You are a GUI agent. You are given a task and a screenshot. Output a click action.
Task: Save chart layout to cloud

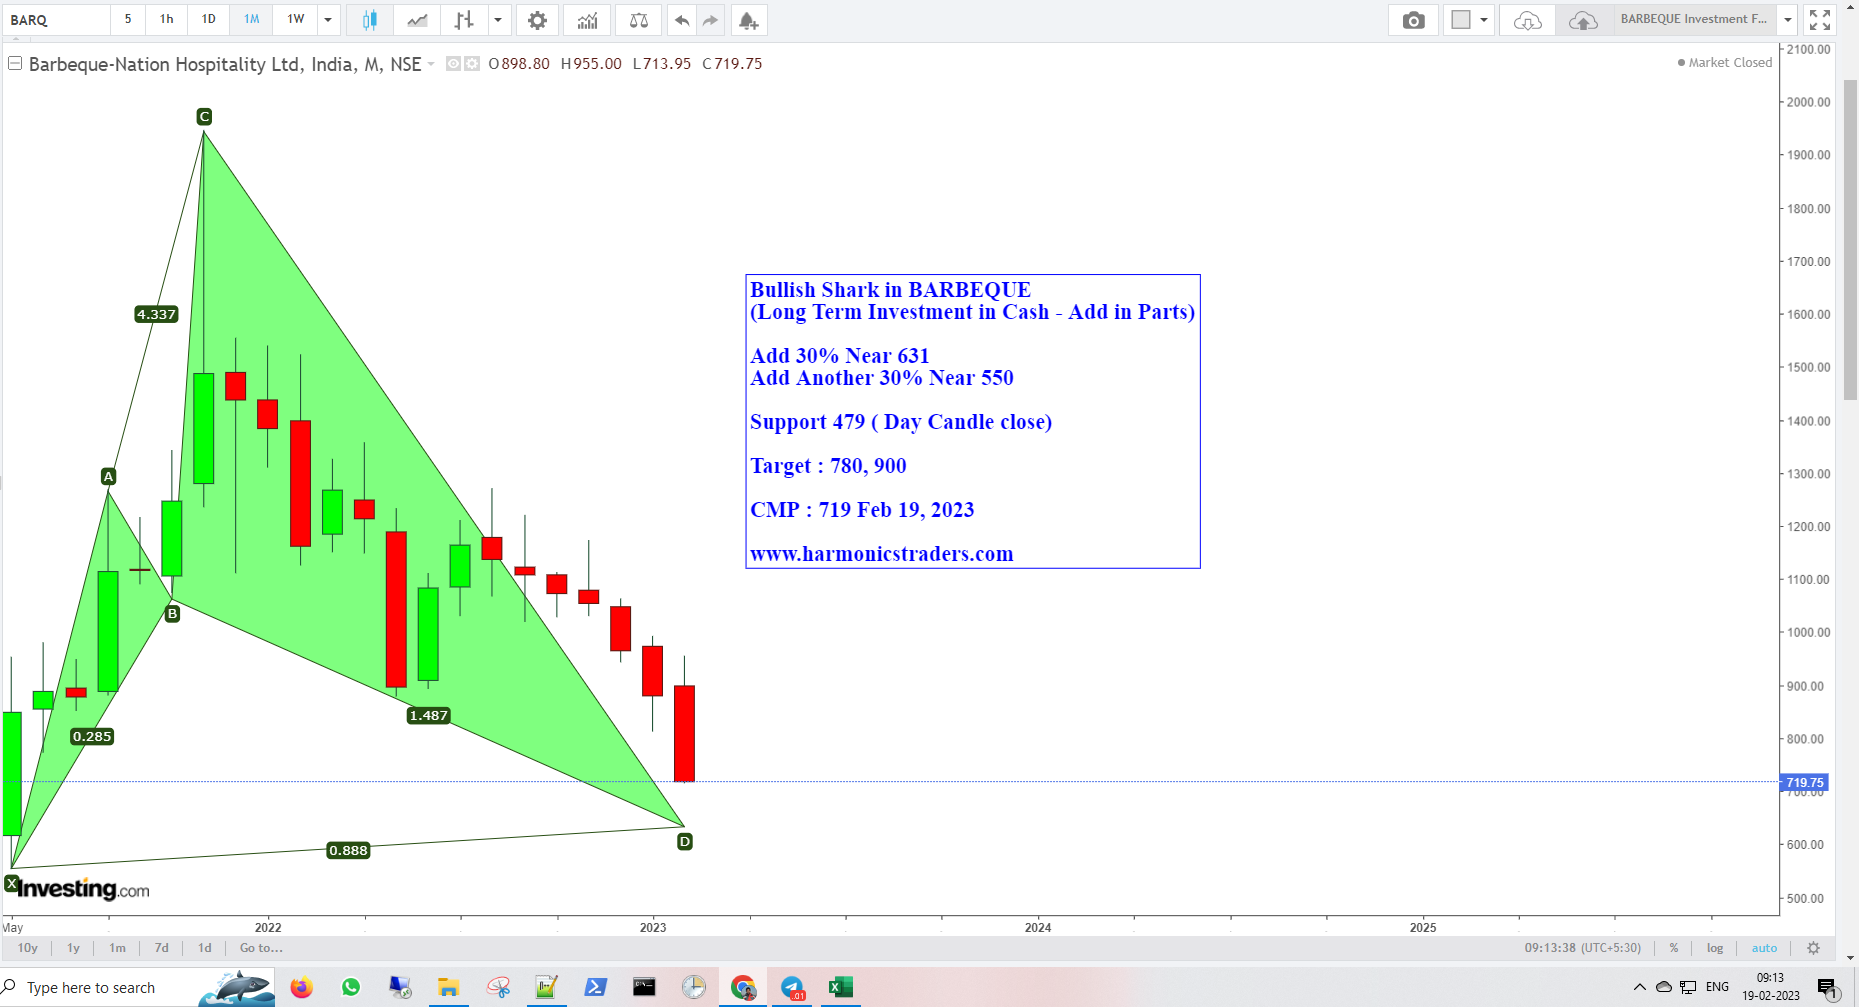pyautogui.click(x=1583, y=20)
